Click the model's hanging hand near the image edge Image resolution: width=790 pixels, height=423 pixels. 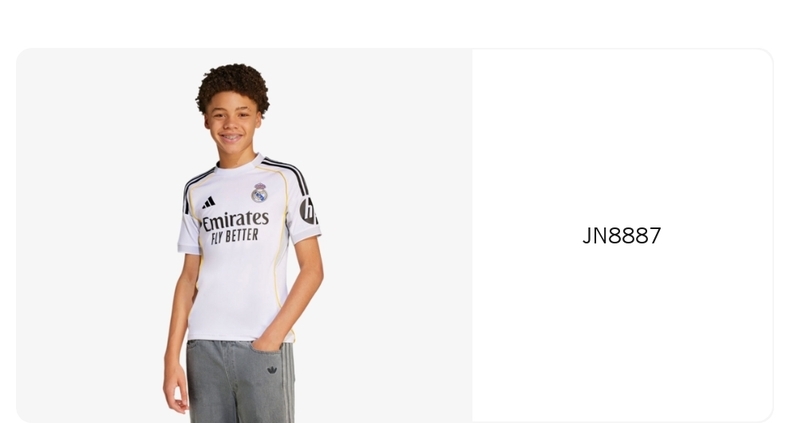tap(175, 386)
